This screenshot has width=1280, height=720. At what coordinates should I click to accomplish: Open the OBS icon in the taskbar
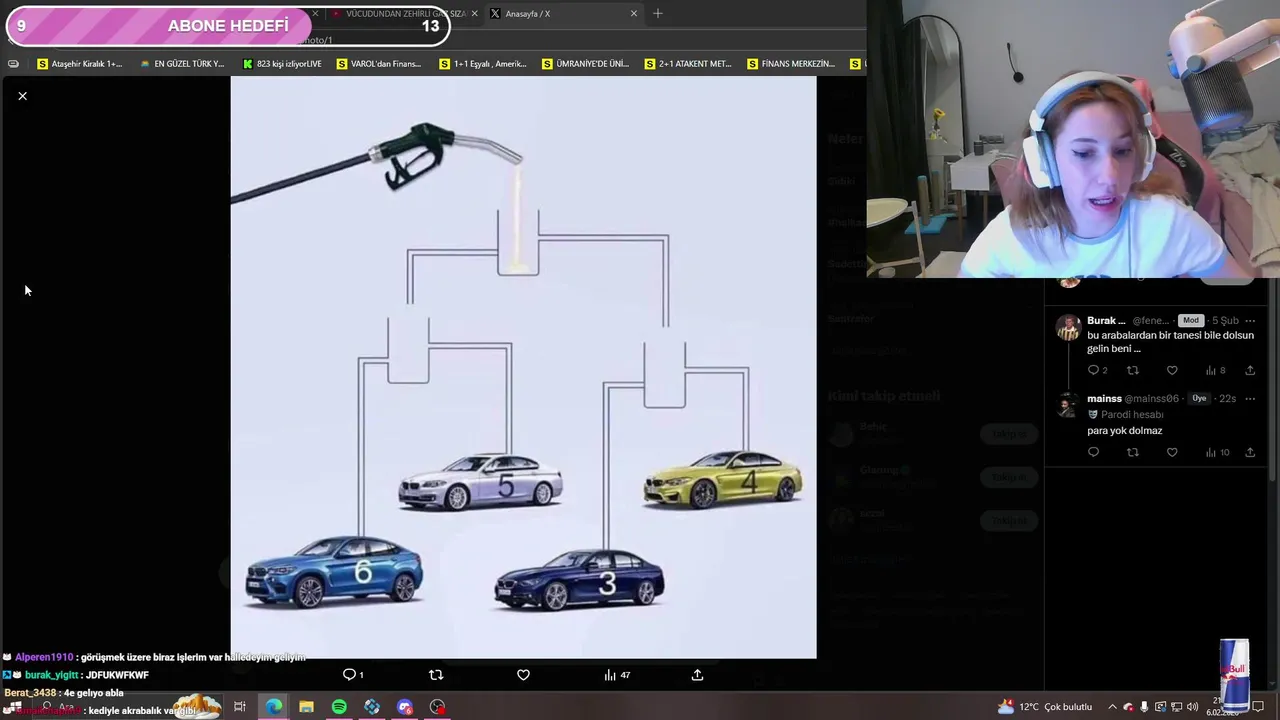click(x=437, y=707)
